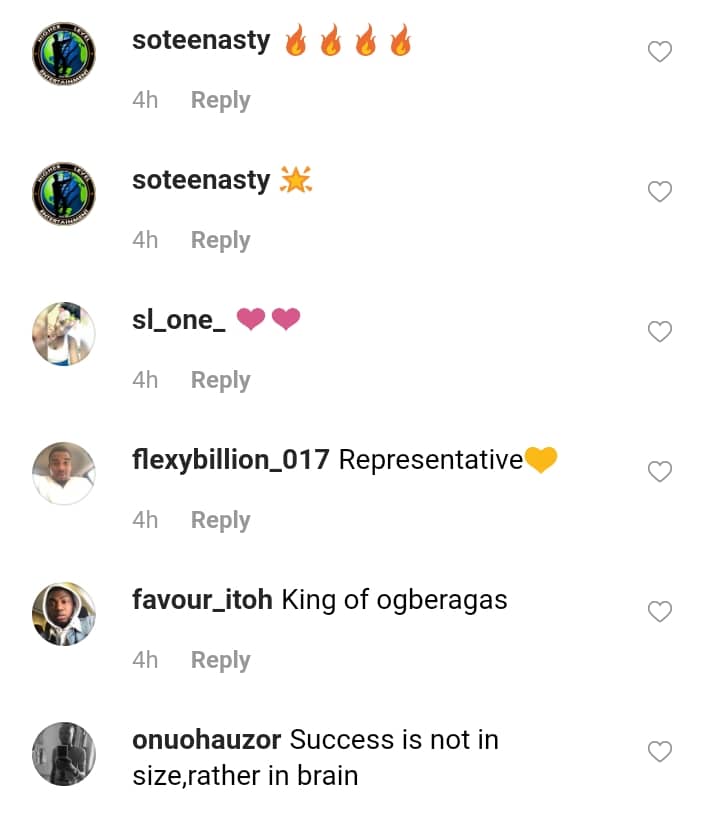Image resolution: width=720 pixels, height=821 pixels.
Task: Tap flexybillion_017's profile picture
Action: click(64, 474)
